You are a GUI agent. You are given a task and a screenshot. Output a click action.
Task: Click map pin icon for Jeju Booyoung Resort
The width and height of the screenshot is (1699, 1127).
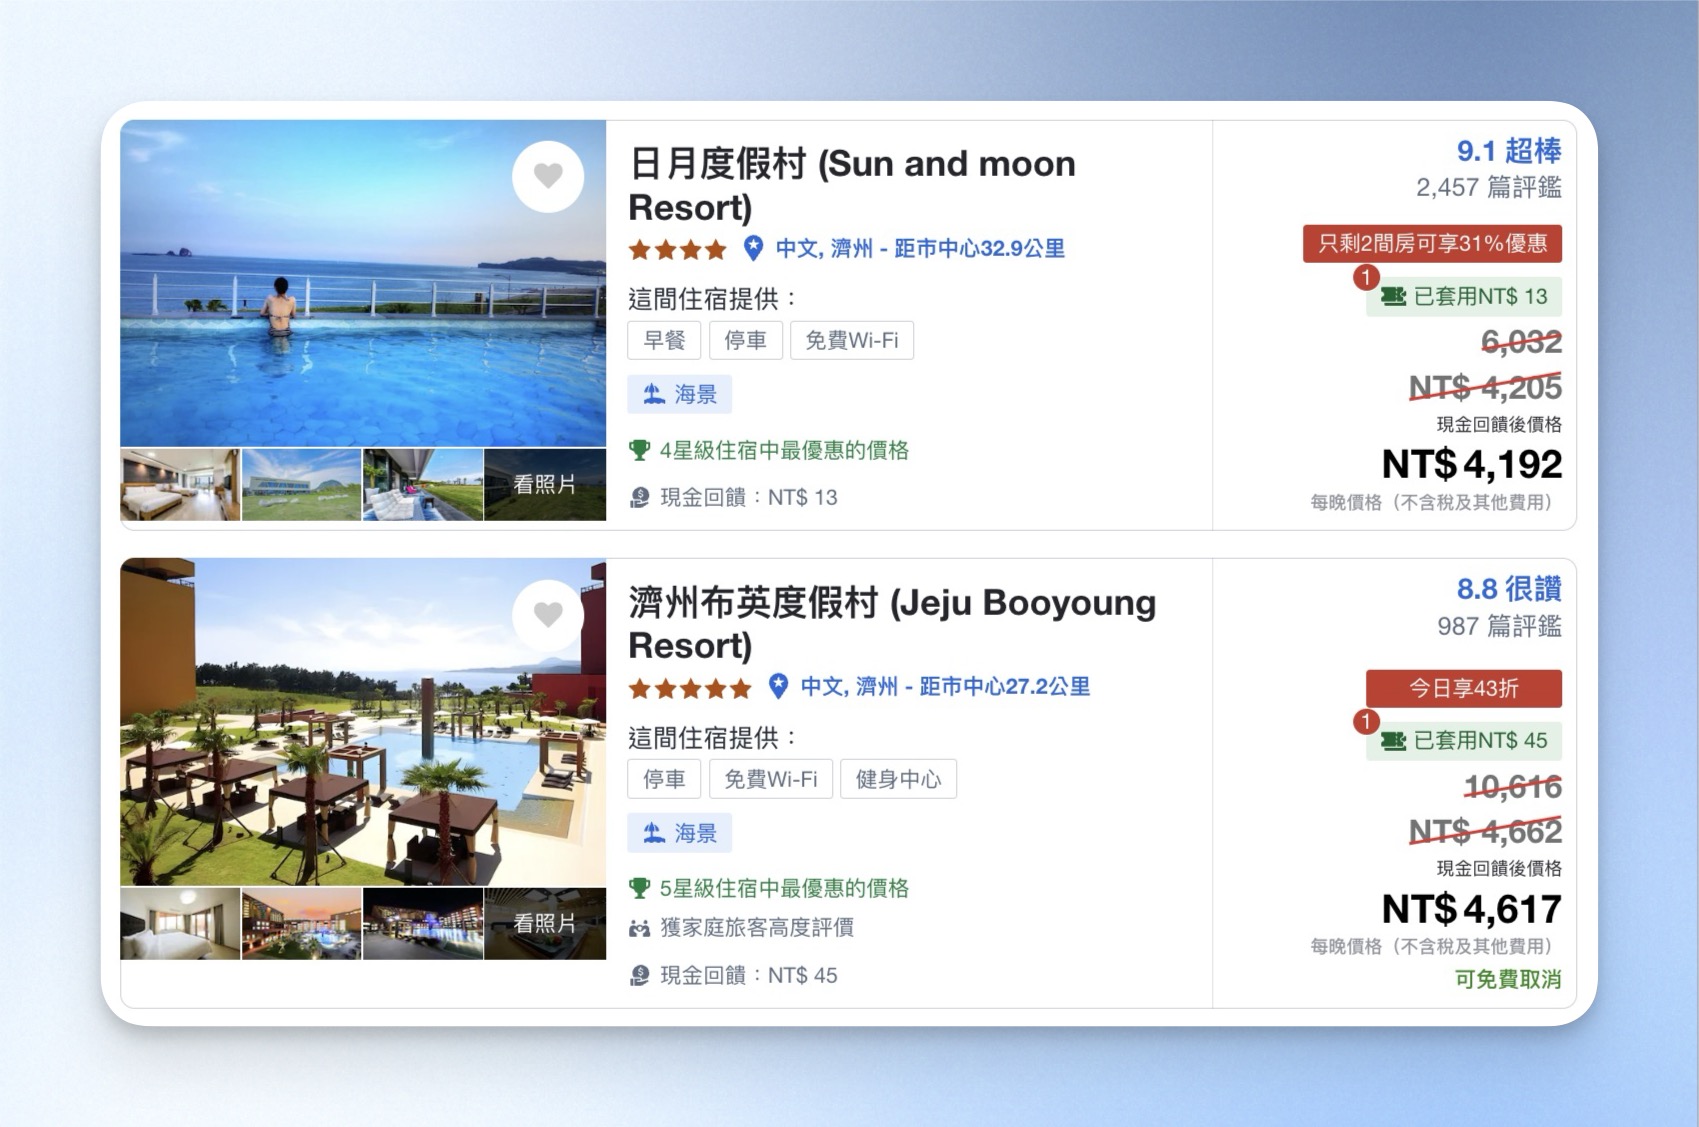point(778,687)
